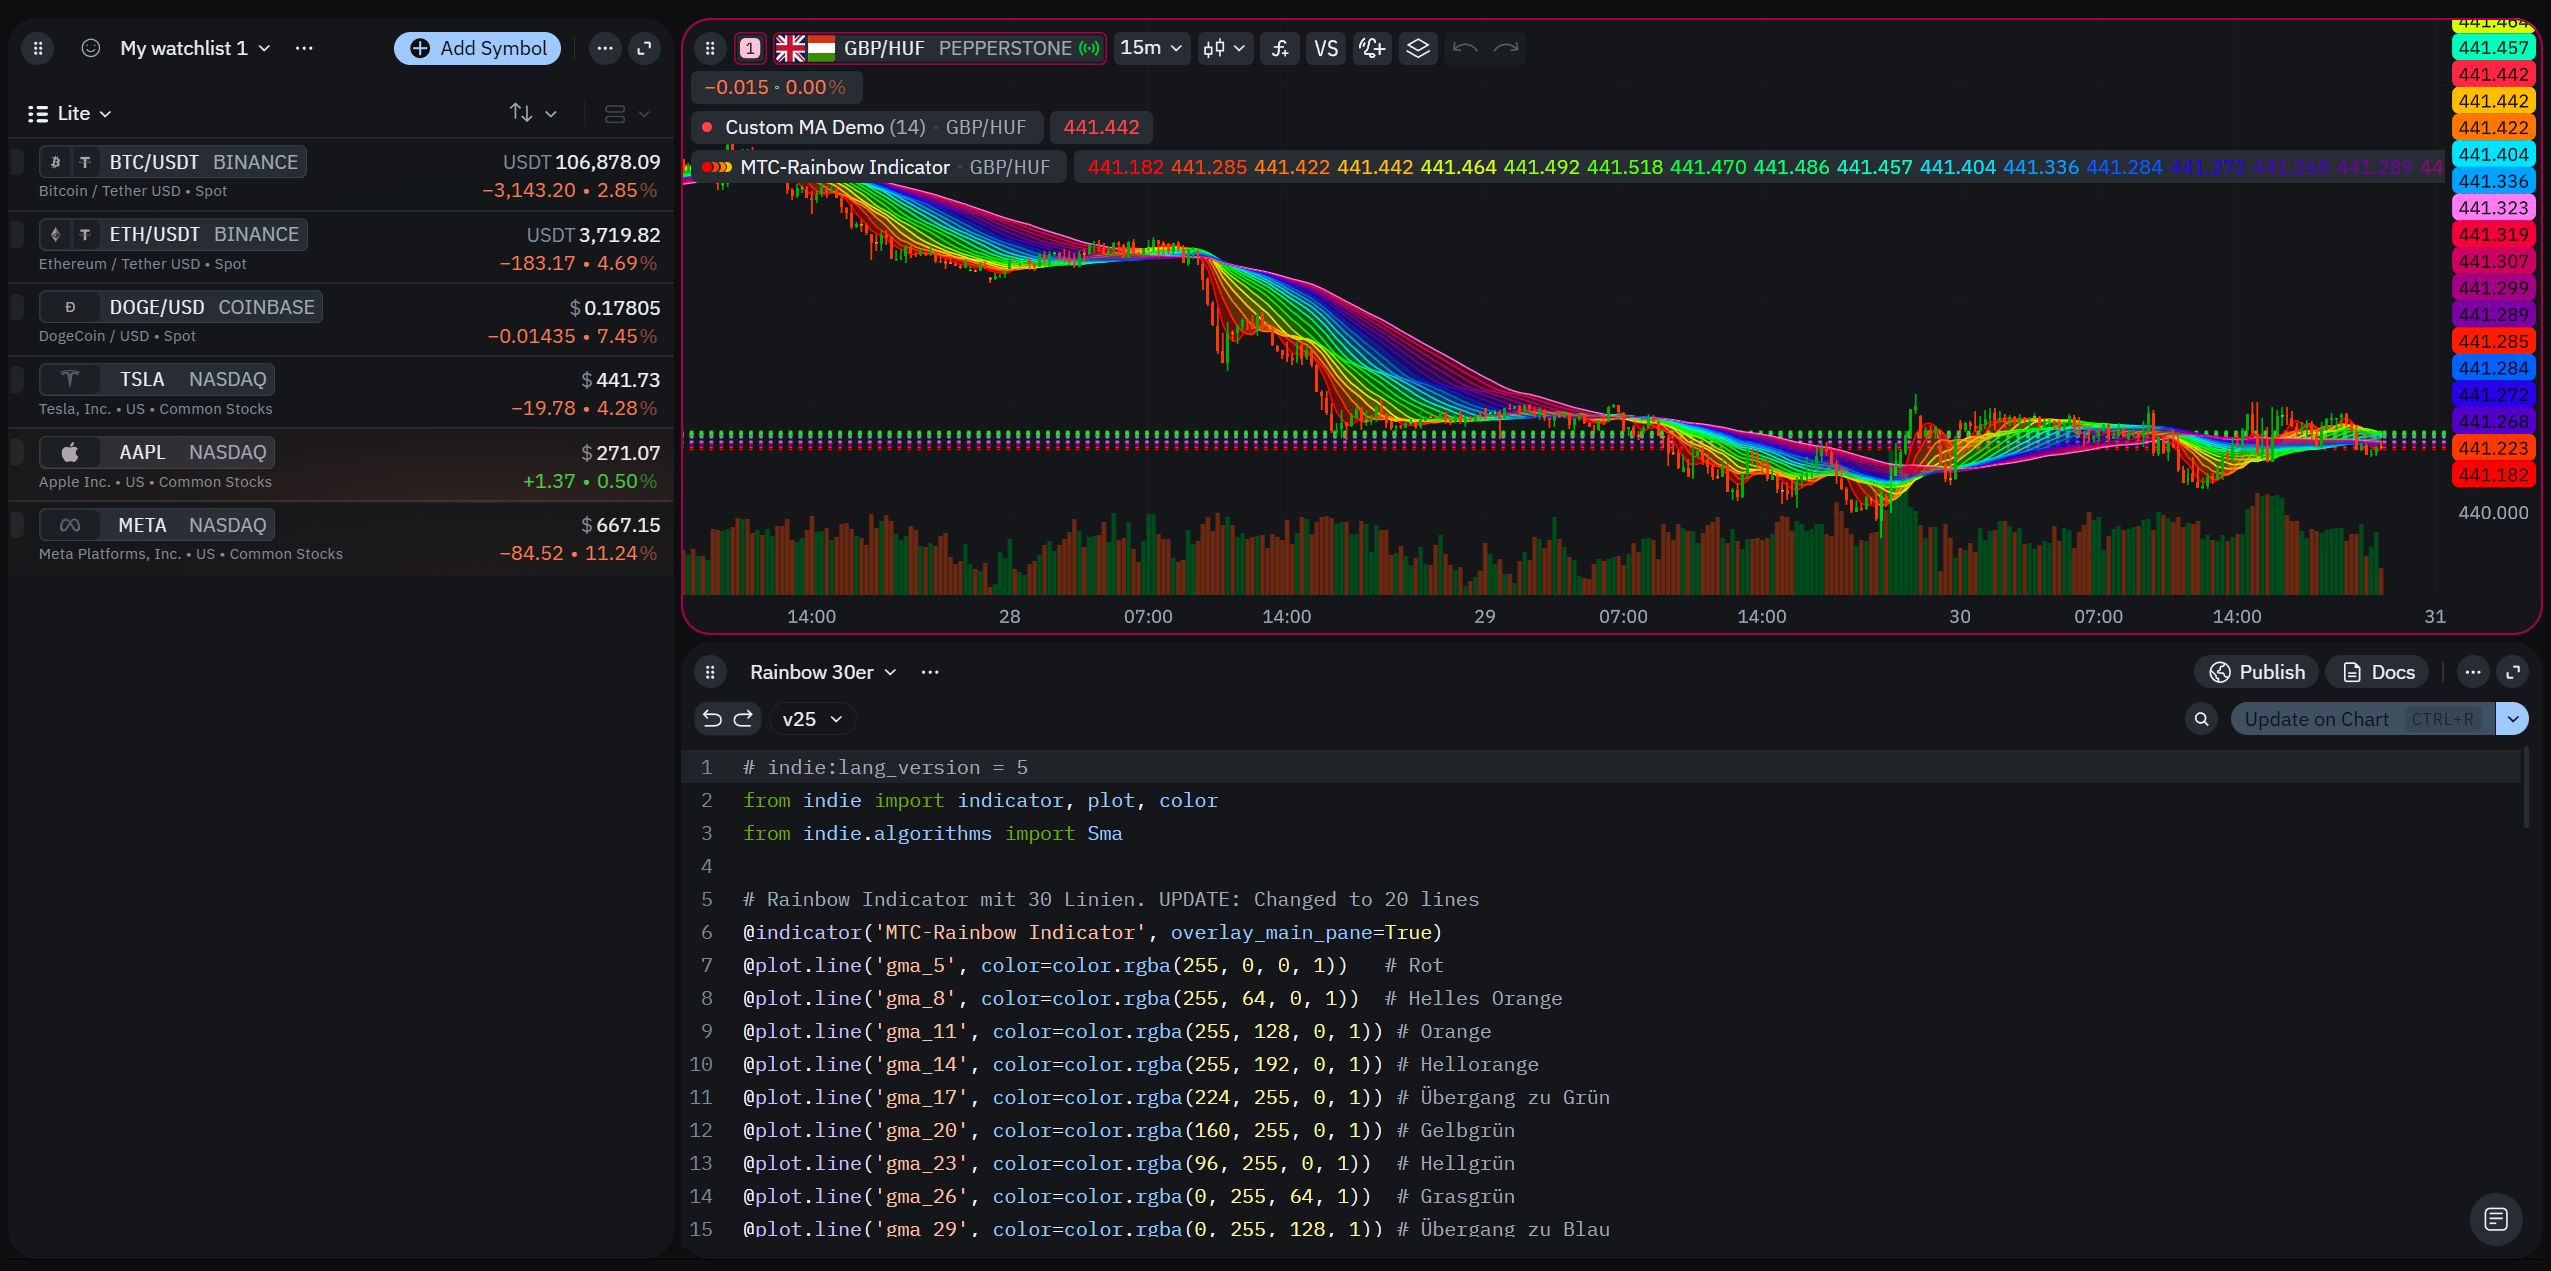Click the Add Symbol button
The image size is (2551, 1271).
click(477, 48)
